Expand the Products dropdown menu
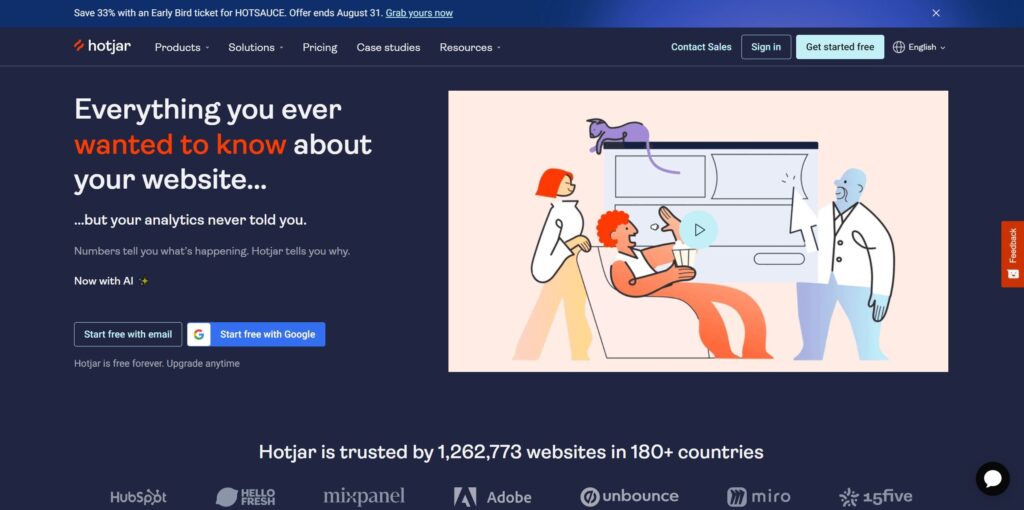Screen dimensions: 1024x510 point(181,47)
